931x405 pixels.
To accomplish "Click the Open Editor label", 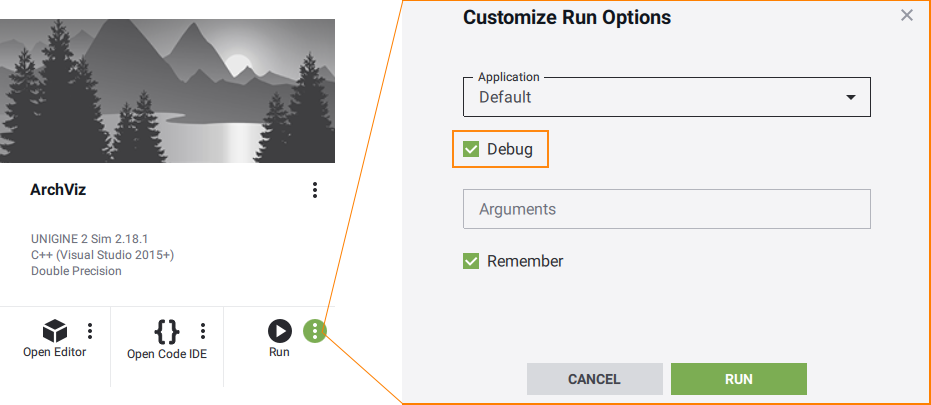I will coord(55,352).
